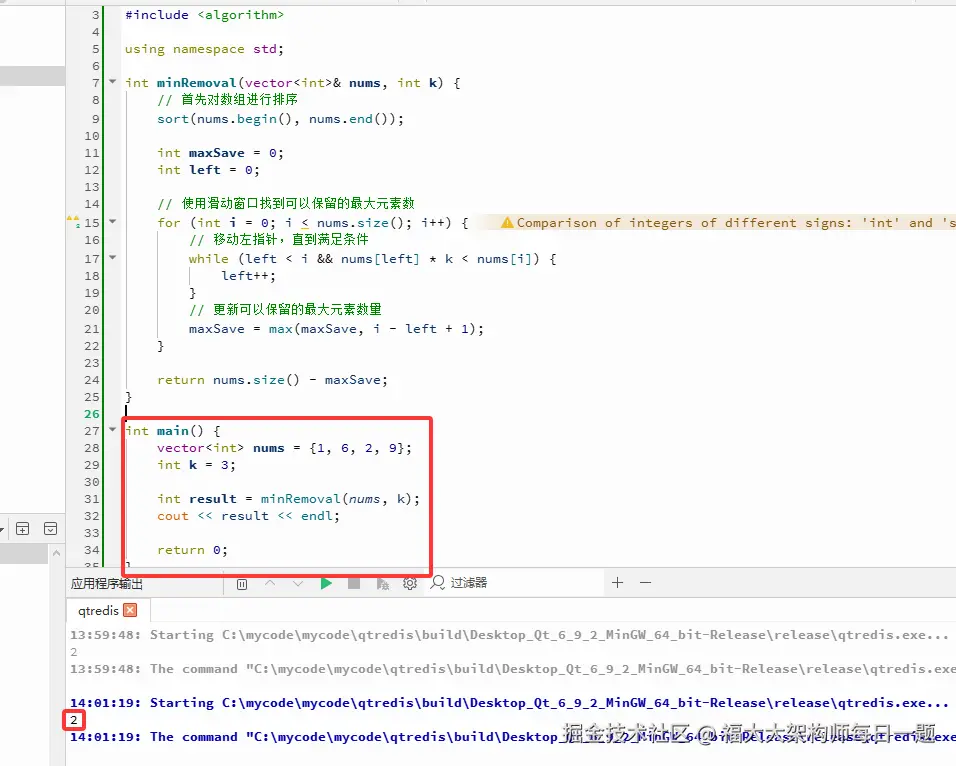
Task: Click the minRemoval function name at line 7
Action: tap(196, 83)
